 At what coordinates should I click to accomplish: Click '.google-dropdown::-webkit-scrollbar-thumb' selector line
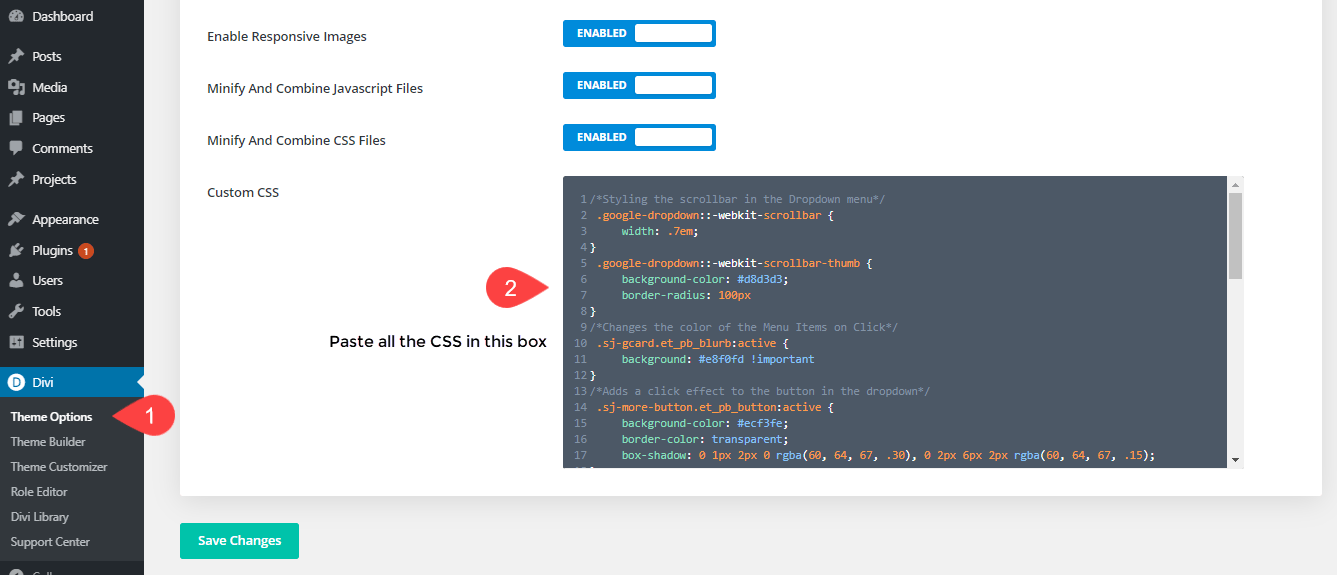733,263
